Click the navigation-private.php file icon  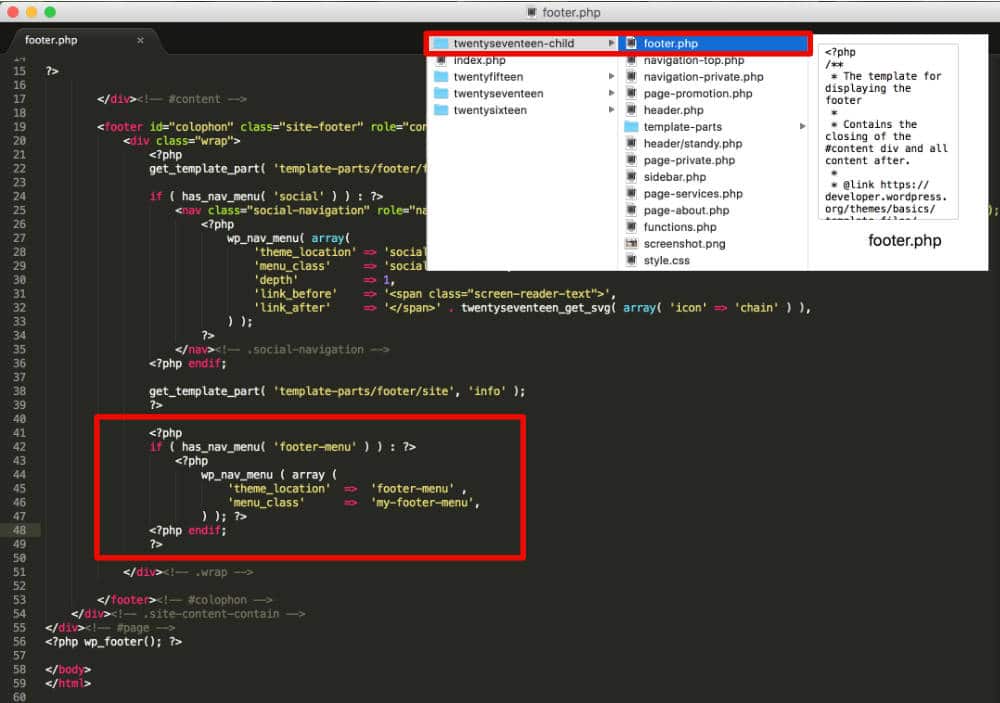pos(632,77)
